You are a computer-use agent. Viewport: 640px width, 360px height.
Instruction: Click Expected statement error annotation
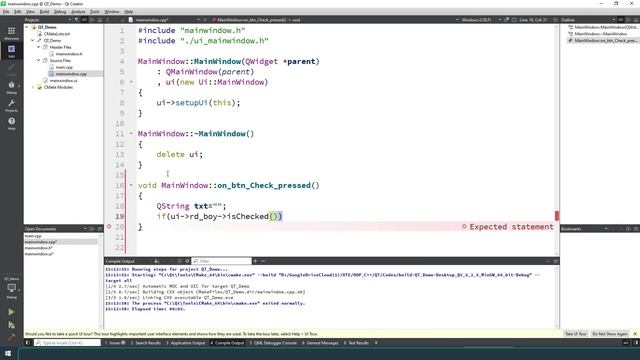pos(508,227)
